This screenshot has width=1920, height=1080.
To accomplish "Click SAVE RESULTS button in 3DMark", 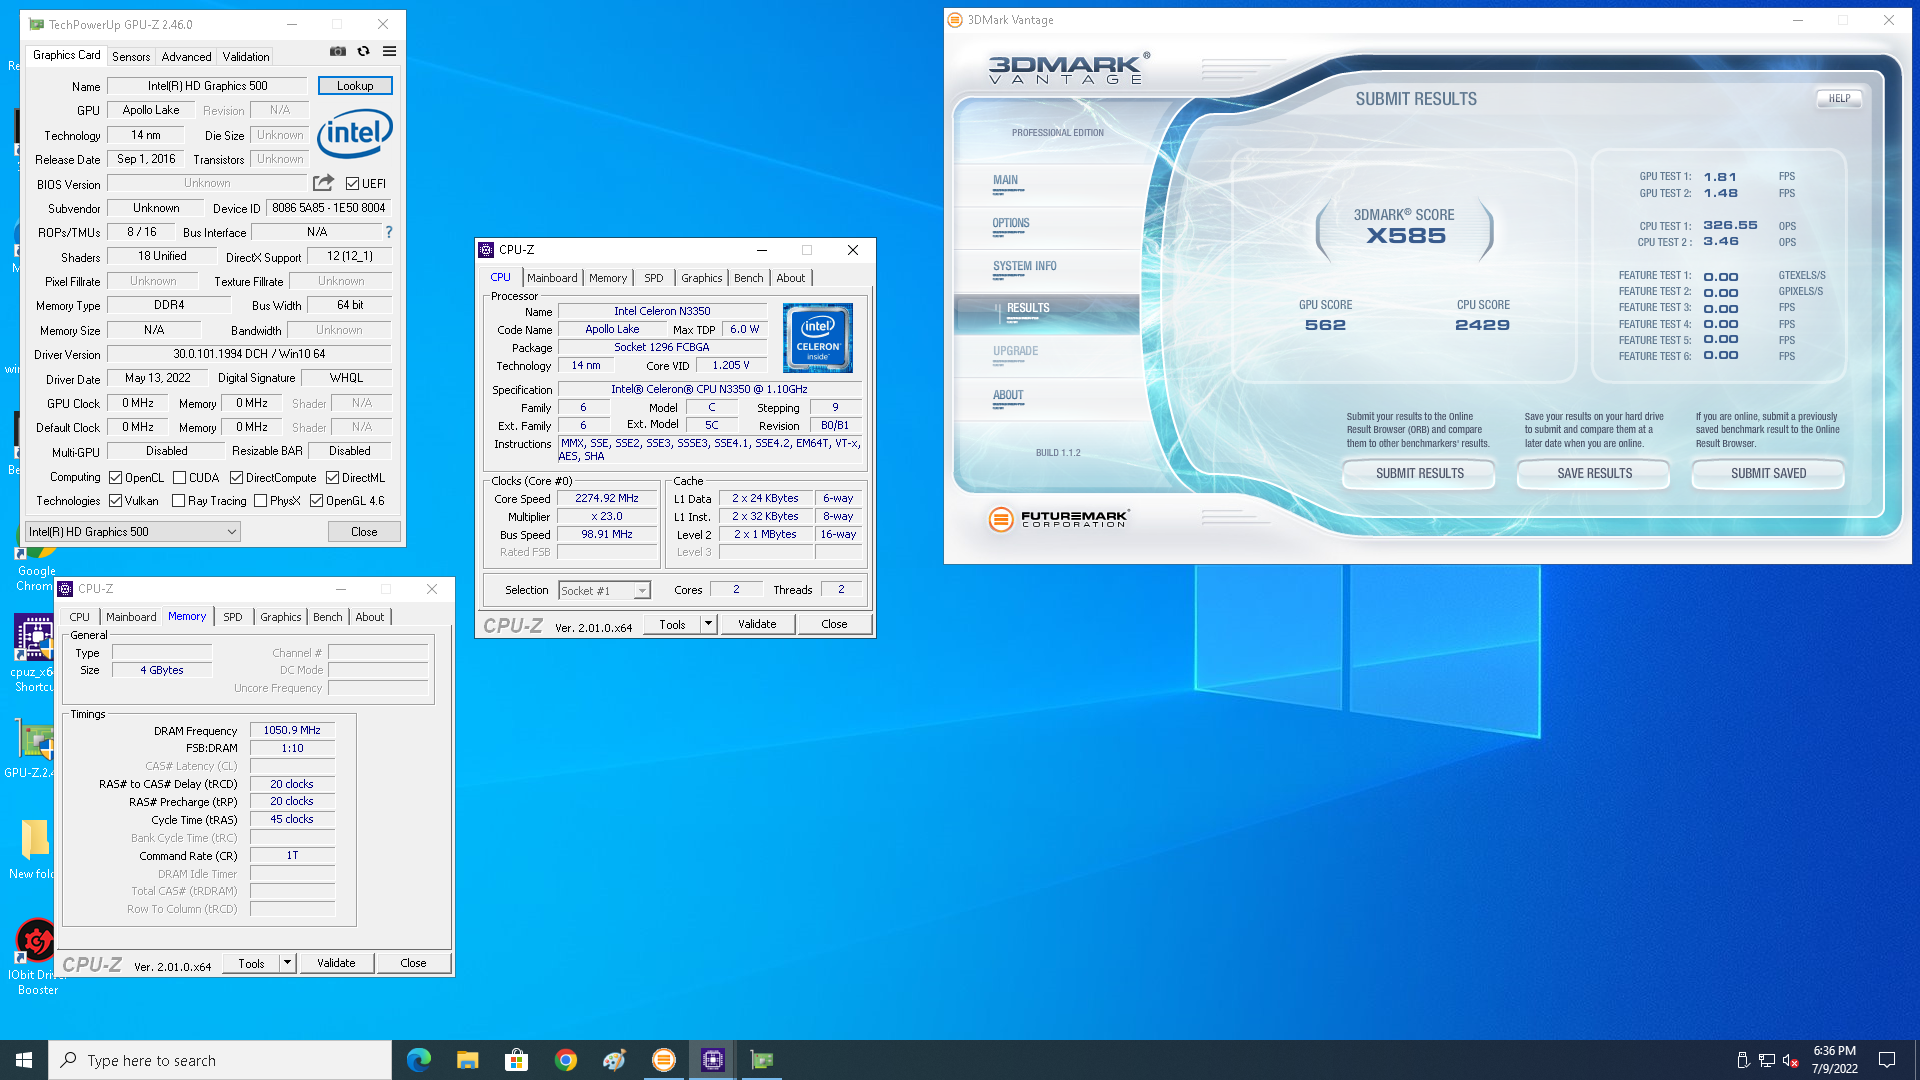I will [1594, 474].
